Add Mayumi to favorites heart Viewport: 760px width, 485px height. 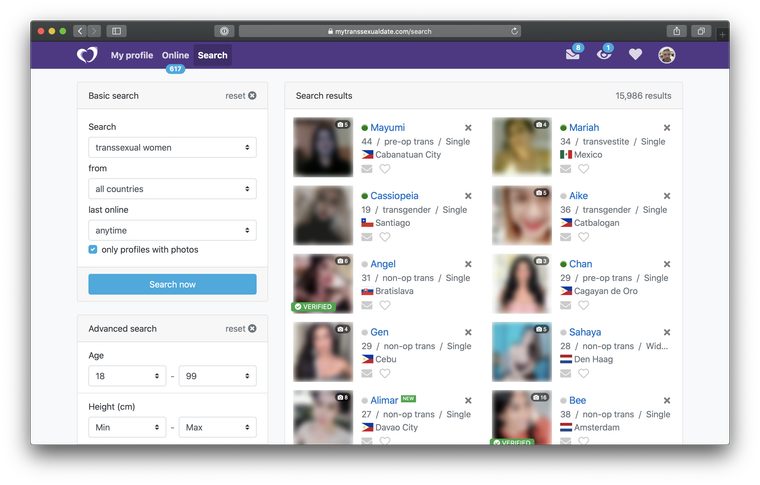tap(385, 169)
